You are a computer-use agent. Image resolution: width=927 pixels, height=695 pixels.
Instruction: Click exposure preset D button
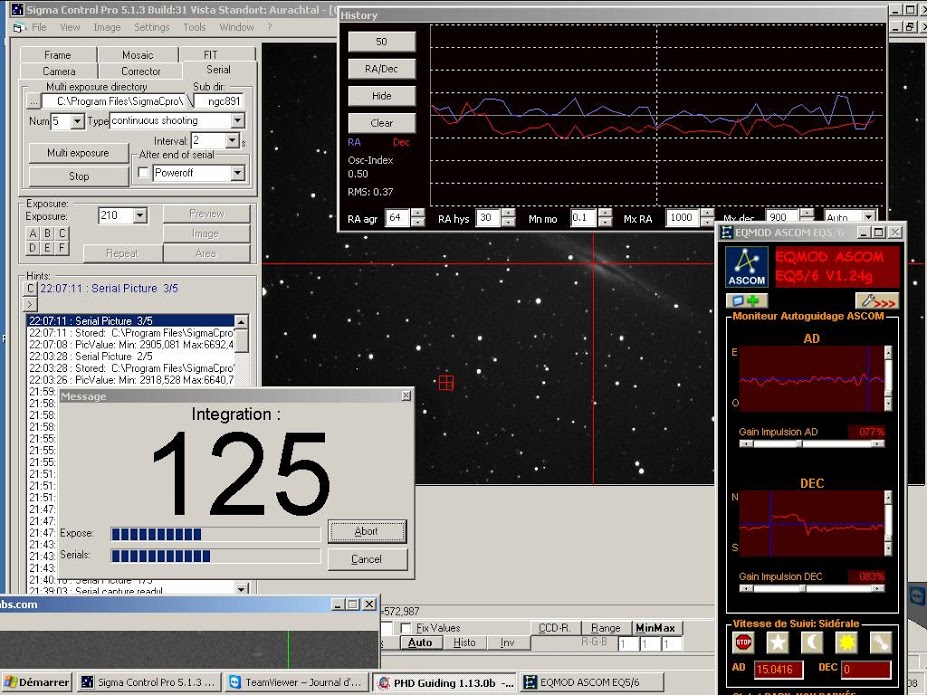coord(33,248)
